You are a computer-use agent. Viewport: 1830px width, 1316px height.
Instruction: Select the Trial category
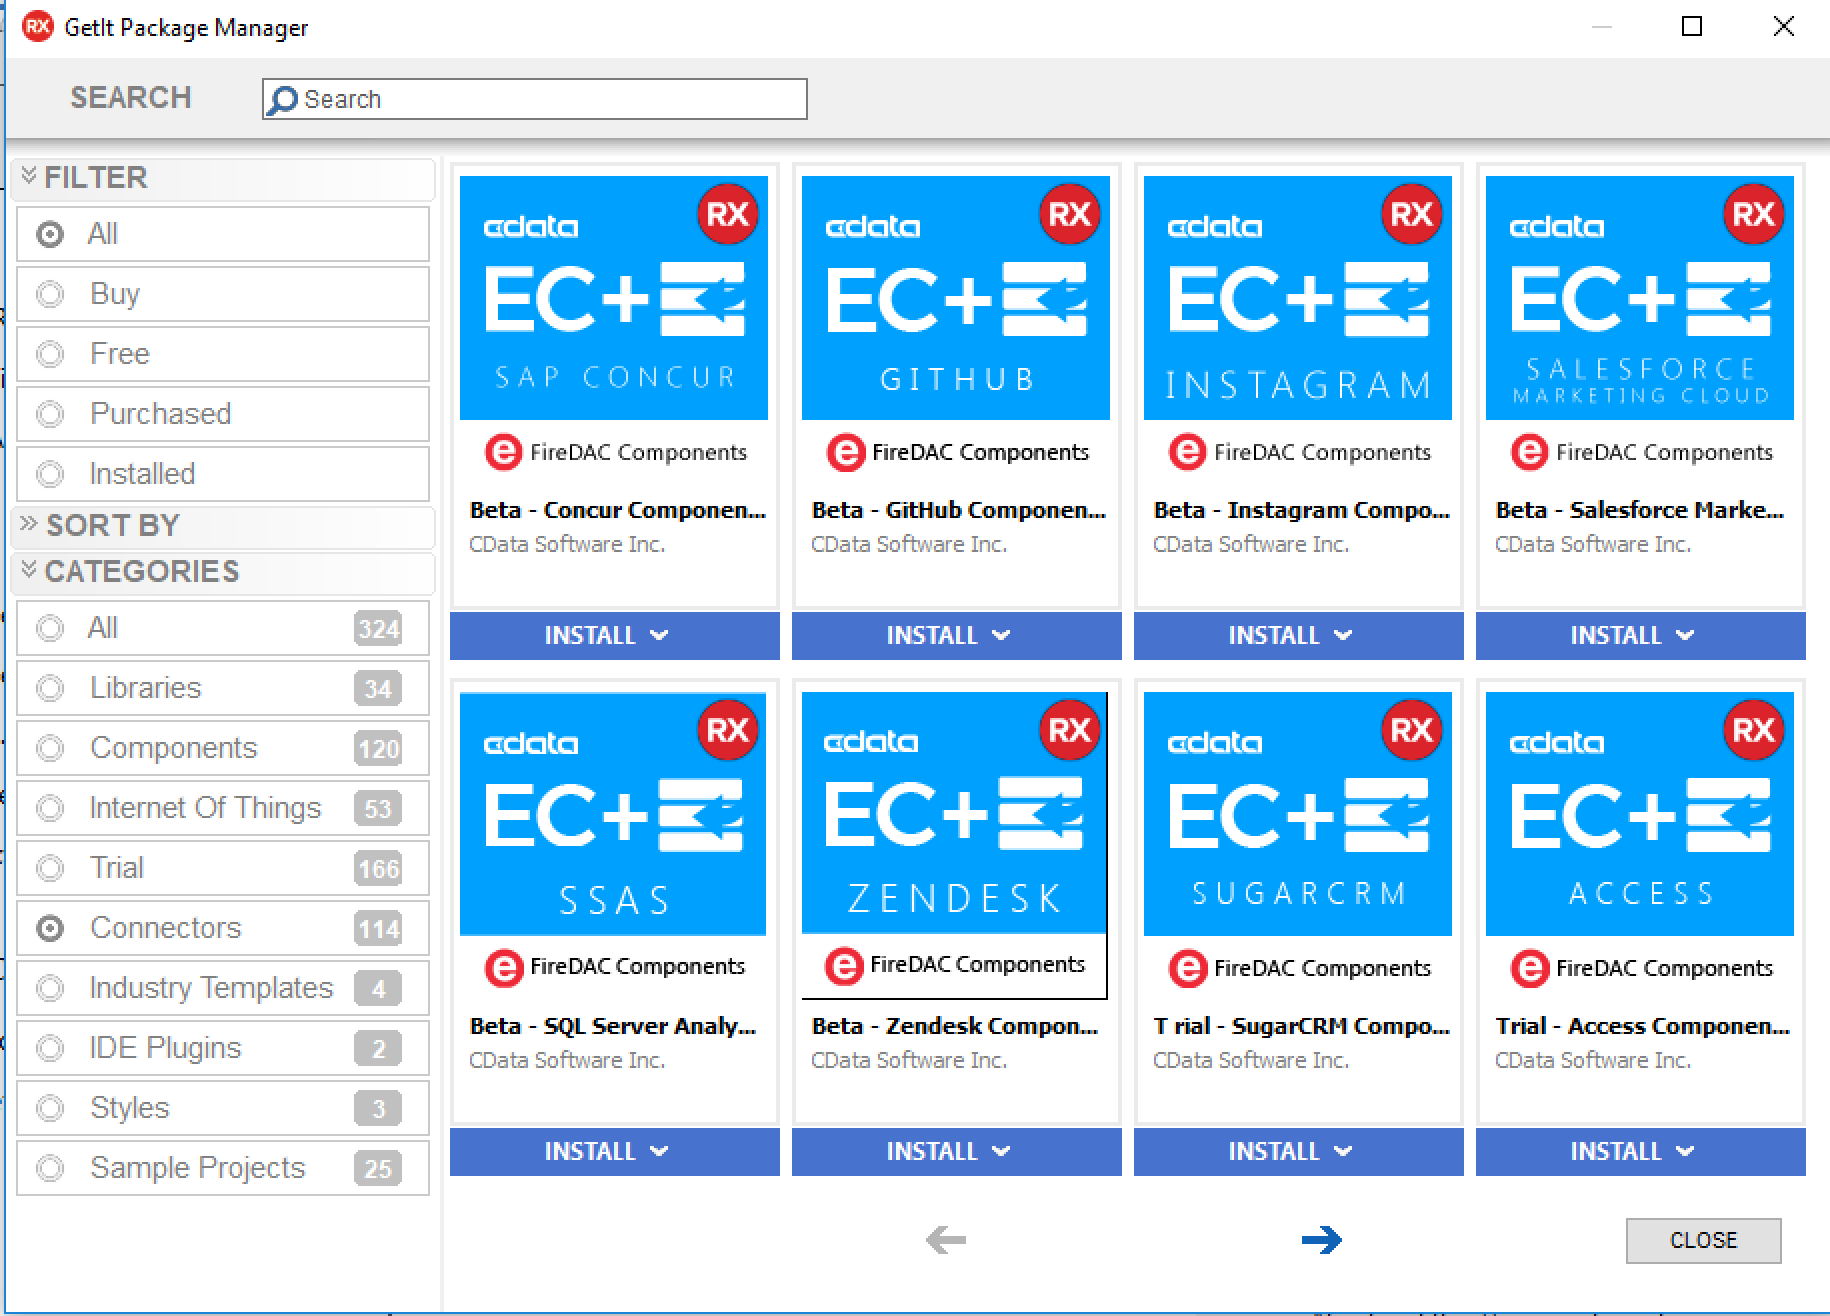(223, 868)
